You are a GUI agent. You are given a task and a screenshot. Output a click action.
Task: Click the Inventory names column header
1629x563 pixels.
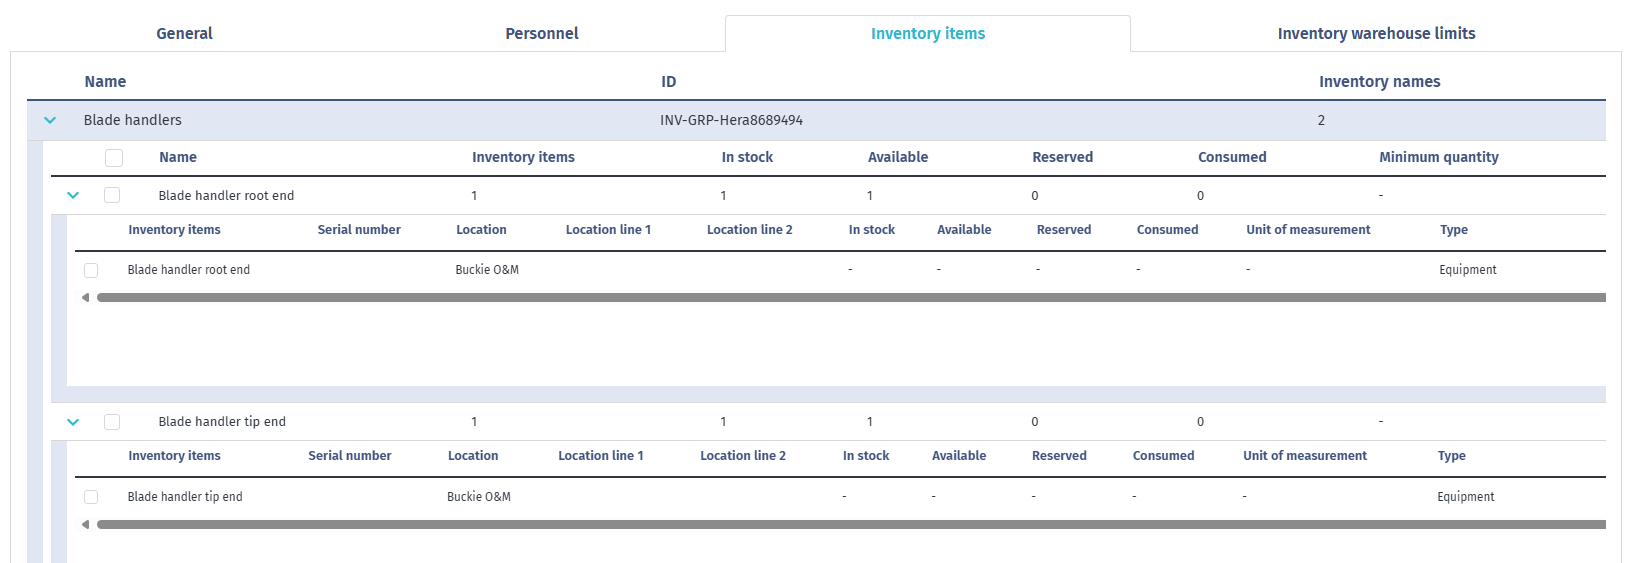point(1379,82)
